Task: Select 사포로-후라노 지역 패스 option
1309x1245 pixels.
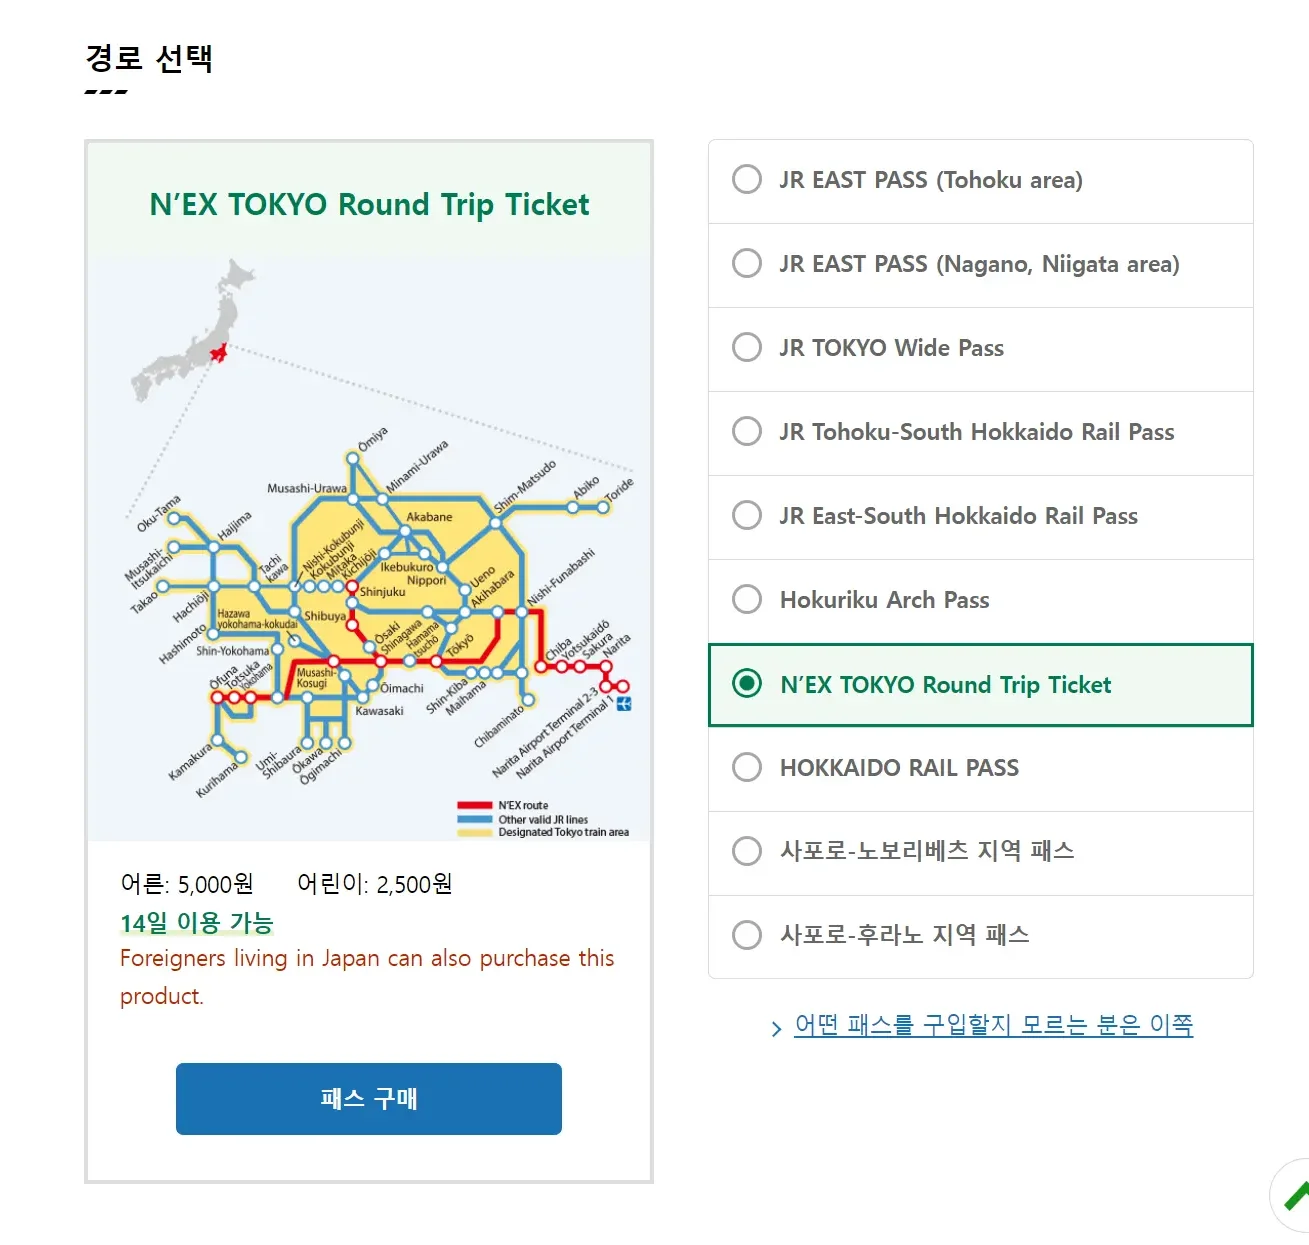Action: coord(747,935)
